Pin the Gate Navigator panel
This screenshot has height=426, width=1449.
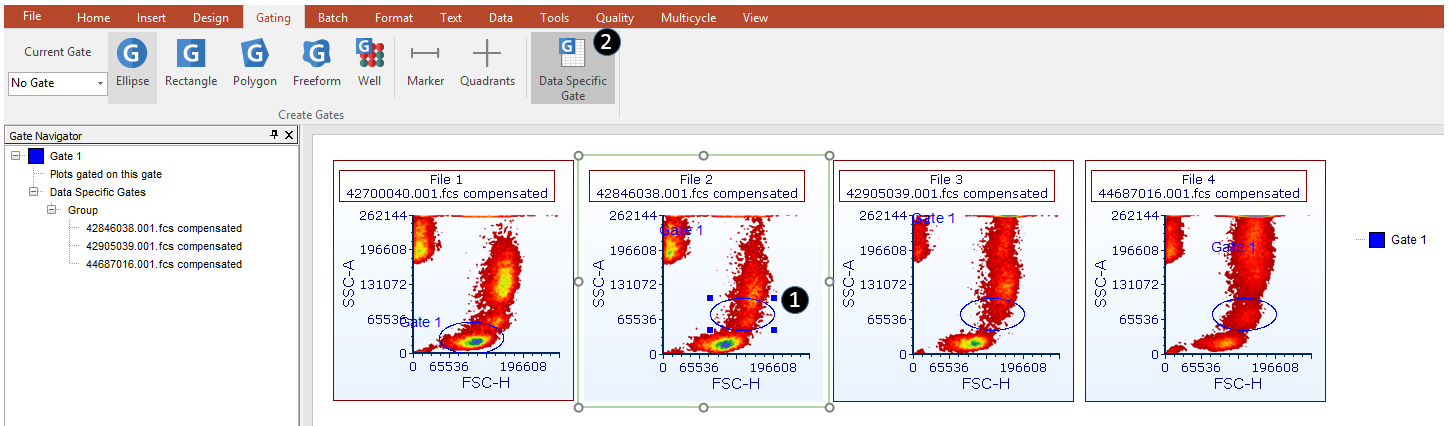(x=274, y=135)
